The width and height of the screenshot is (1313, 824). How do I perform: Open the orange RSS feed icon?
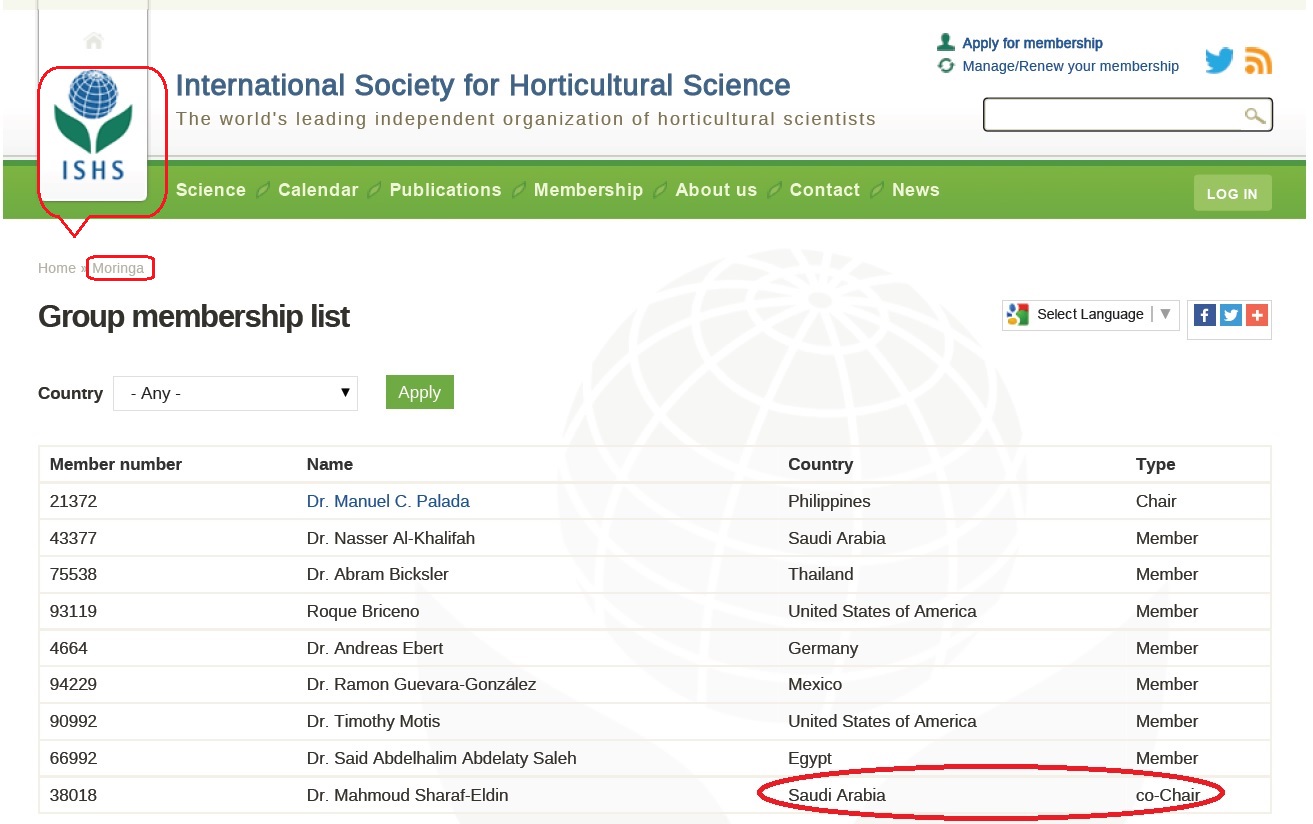1258,61
